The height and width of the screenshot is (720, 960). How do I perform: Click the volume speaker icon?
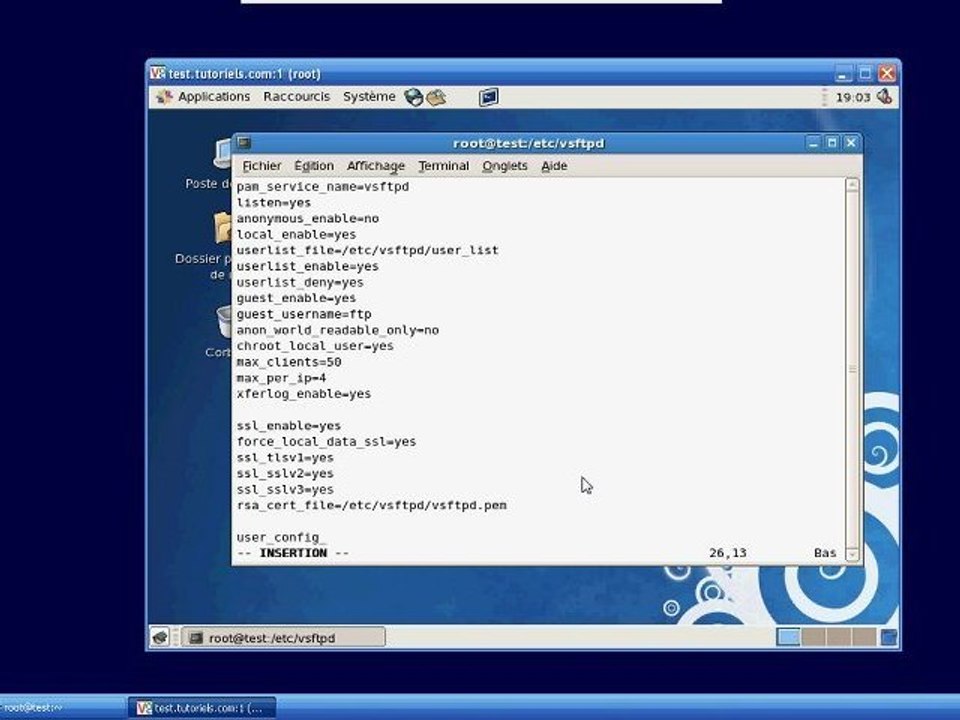[x=884, y=97]
